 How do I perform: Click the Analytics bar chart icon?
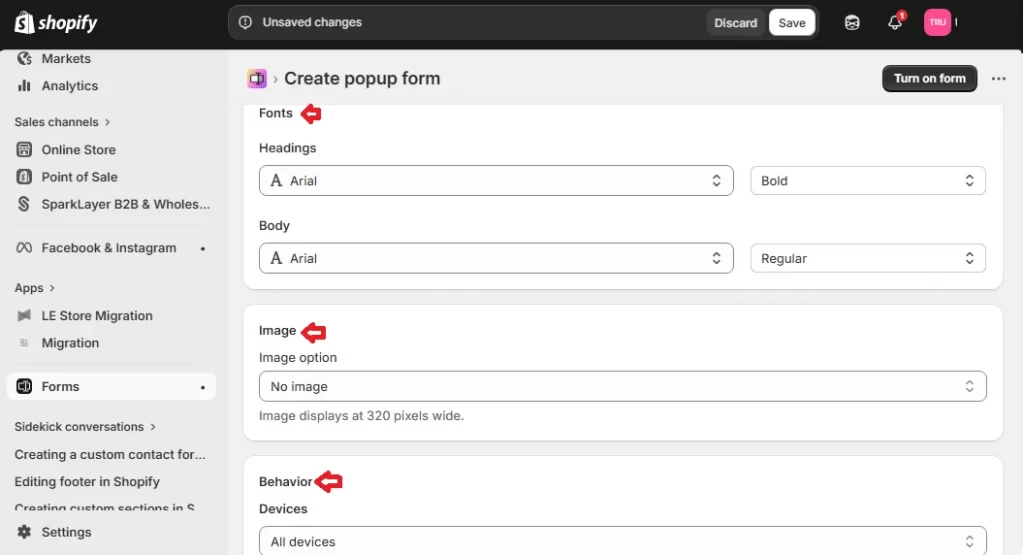[24, 86]
